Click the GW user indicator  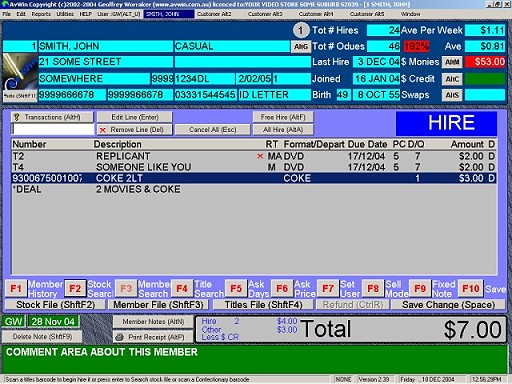(13, 322)
